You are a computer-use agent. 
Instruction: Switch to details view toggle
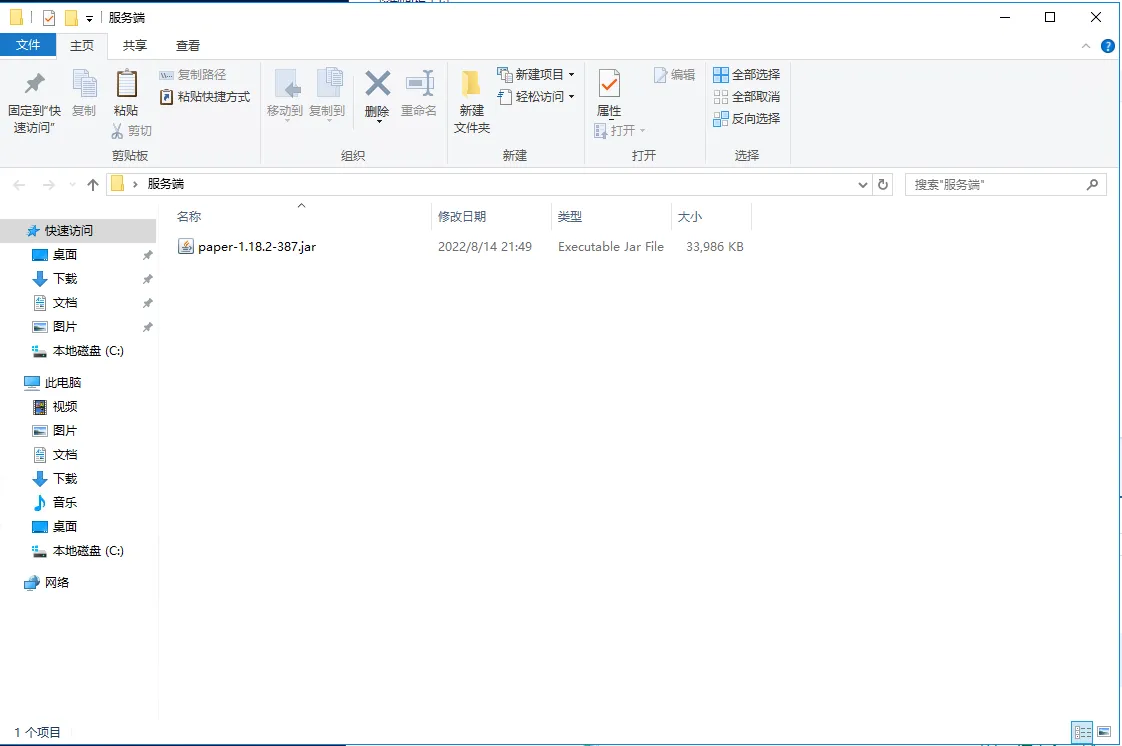tap(1082, 732)
